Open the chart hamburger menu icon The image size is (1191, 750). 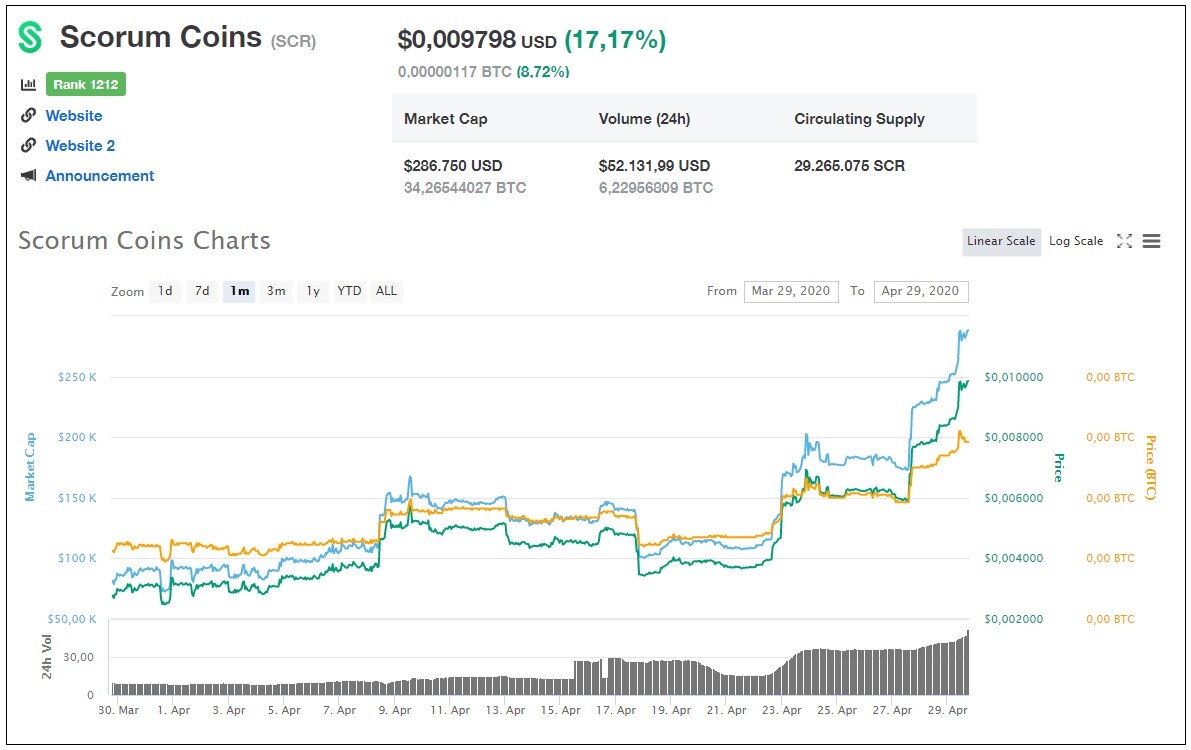point(1152,241)
